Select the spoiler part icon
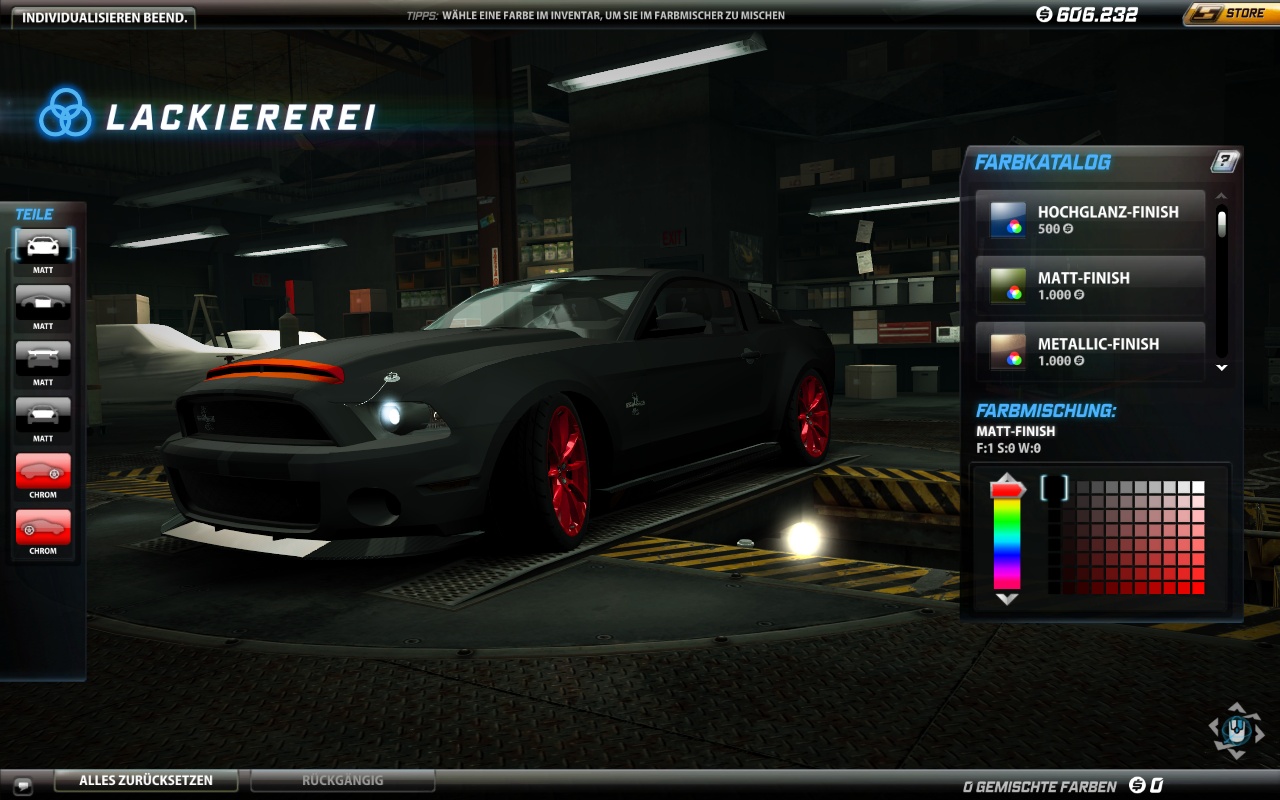This screenshot has height=800, width=1280. (43, 357)
